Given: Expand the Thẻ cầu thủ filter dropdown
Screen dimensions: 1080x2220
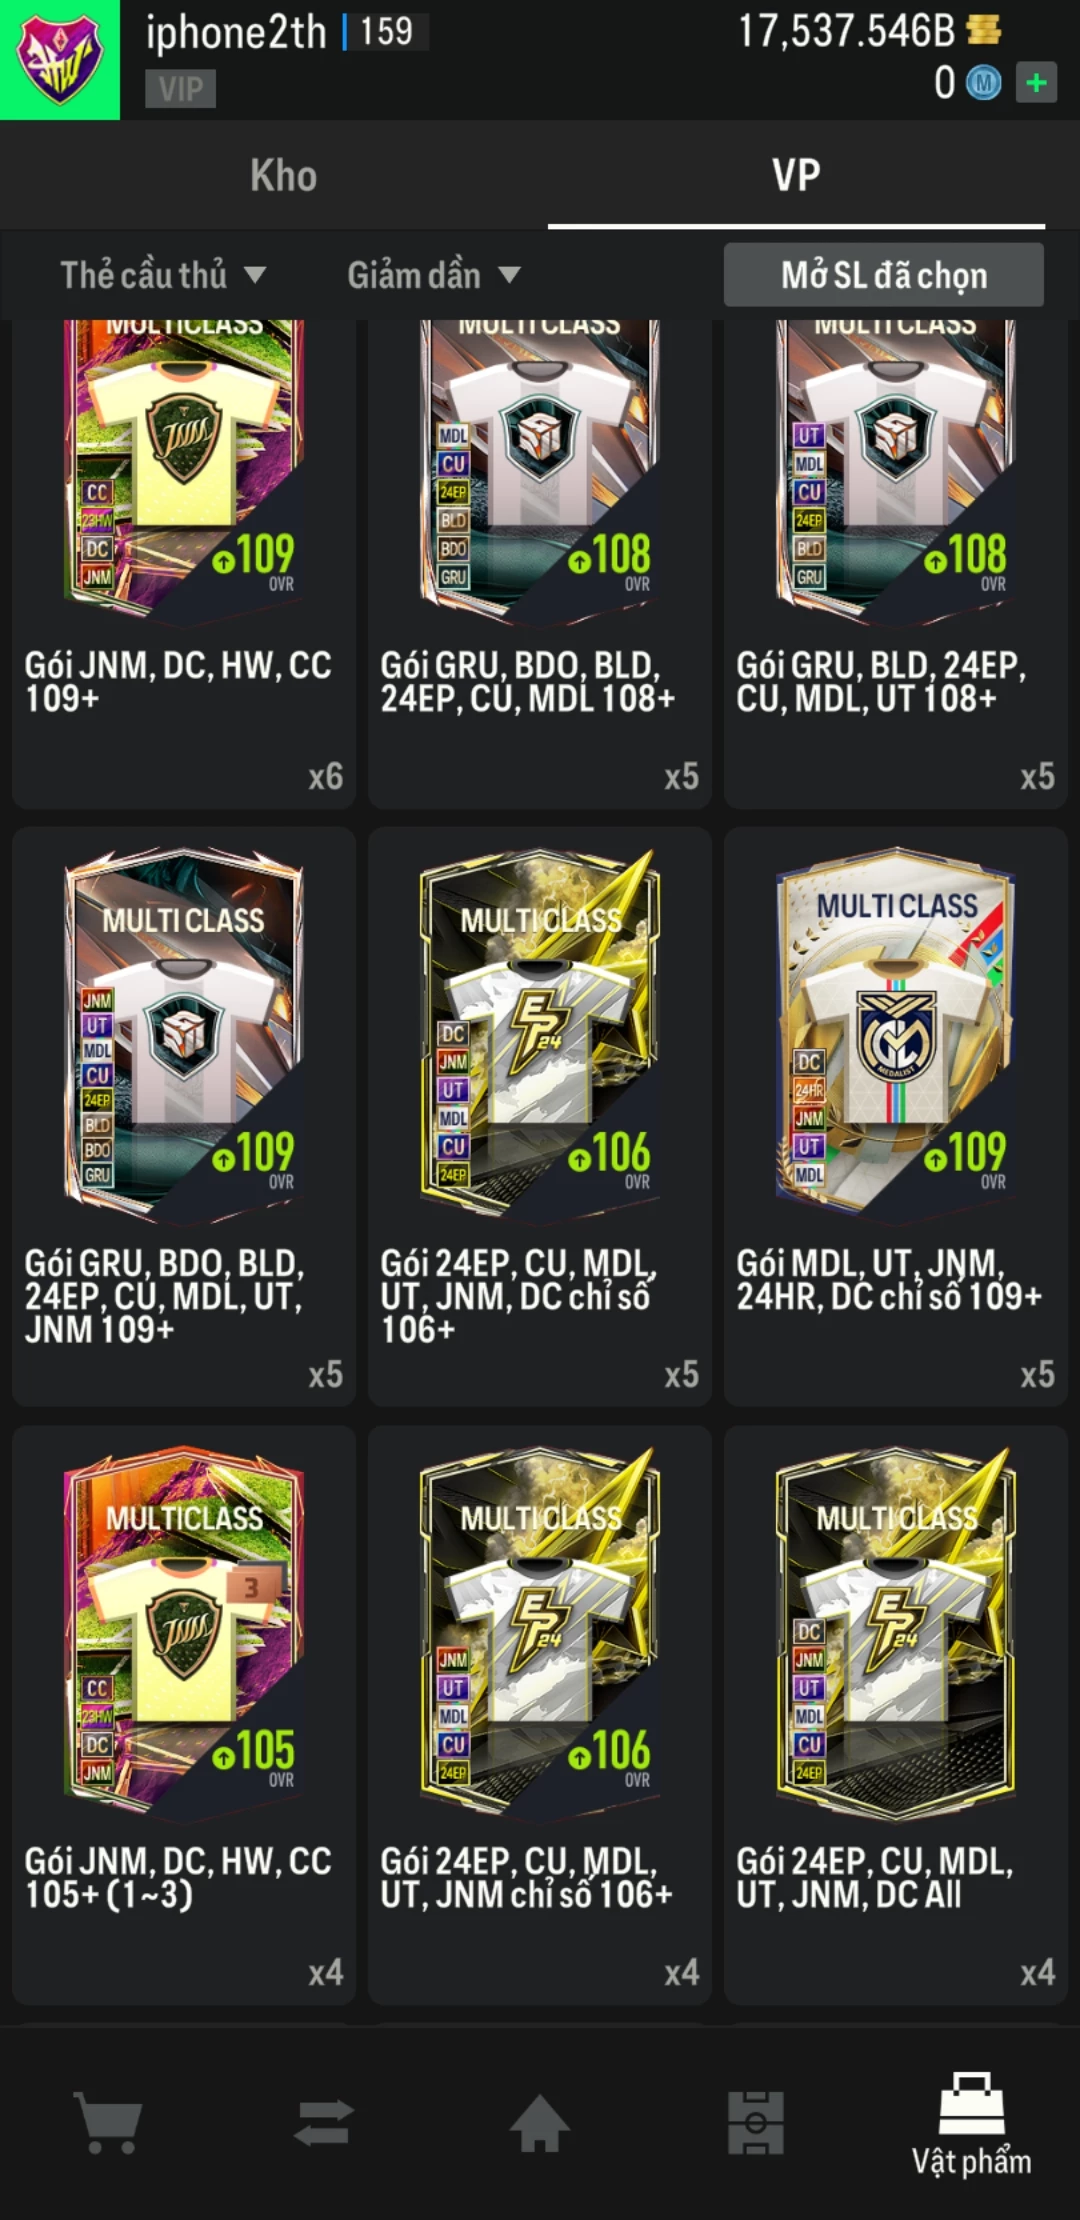Looking at the screenshot, I should [x=163, y=275].
